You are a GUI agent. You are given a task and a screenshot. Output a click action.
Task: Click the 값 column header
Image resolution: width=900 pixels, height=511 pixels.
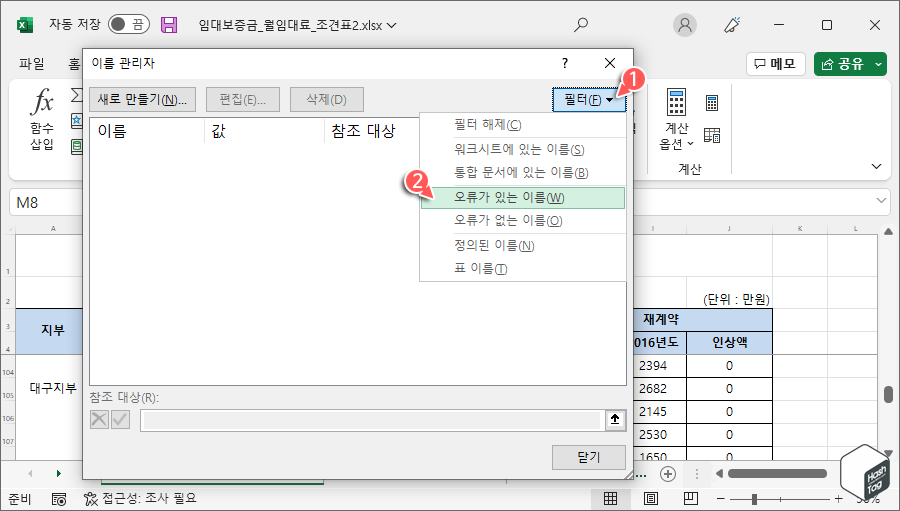(x=265, y=131)
